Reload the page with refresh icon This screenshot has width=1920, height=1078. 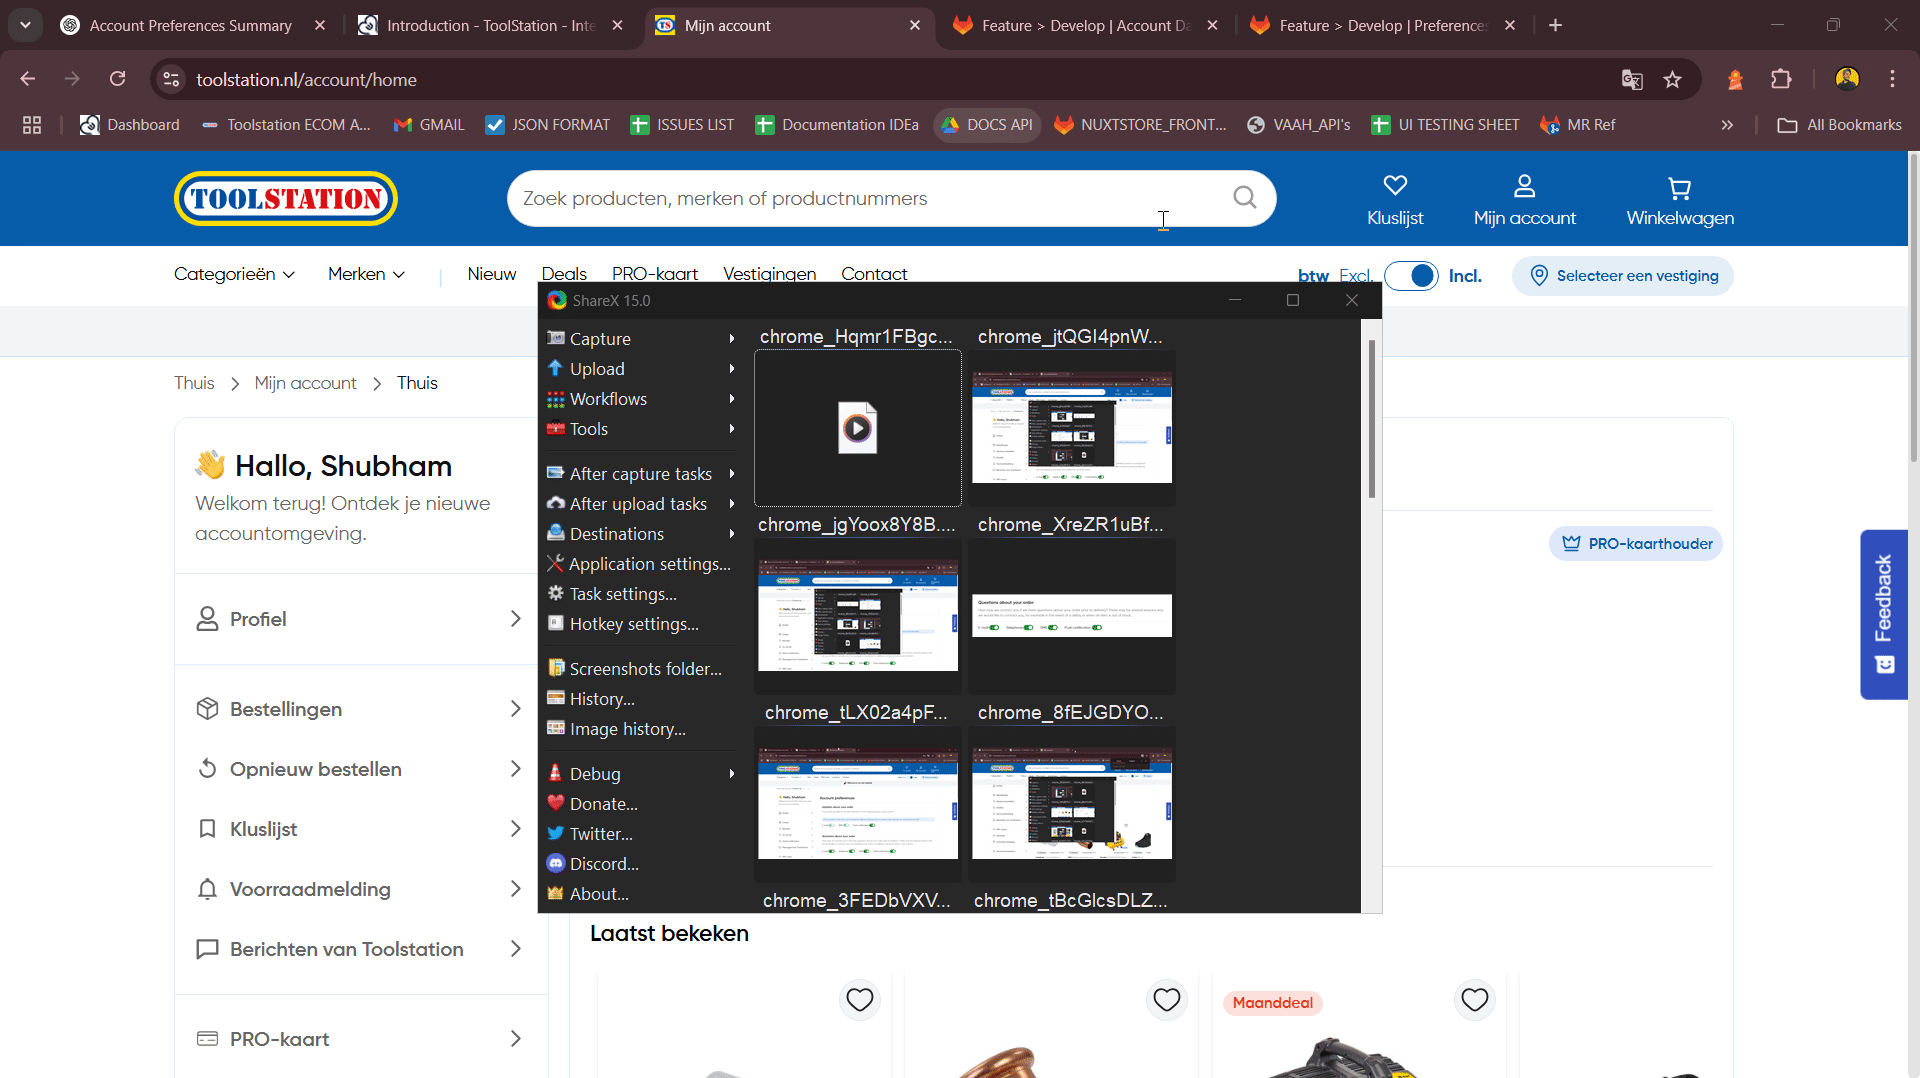(118, 79)
